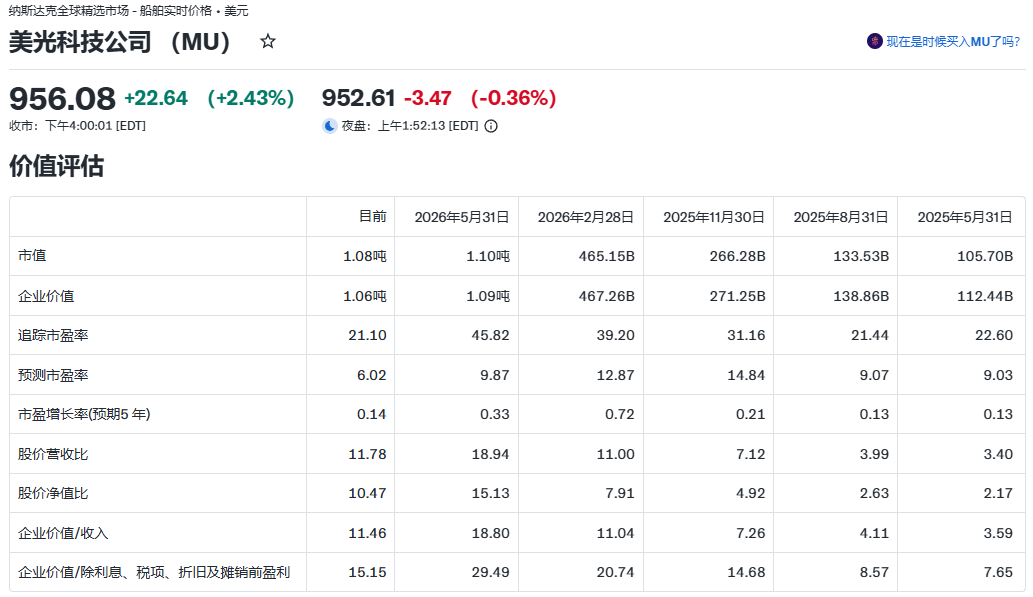1033x597 pixels.
Task: Click the 企业价值/收入 row label
Action: (x=63, y=533)
